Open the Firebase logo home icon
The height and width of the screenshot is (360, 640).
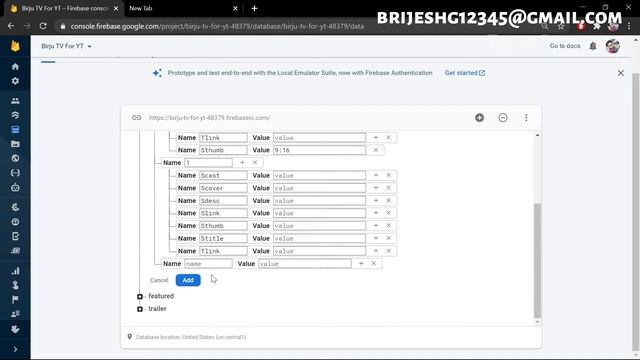pyautogui.click(x=15, y=46)
